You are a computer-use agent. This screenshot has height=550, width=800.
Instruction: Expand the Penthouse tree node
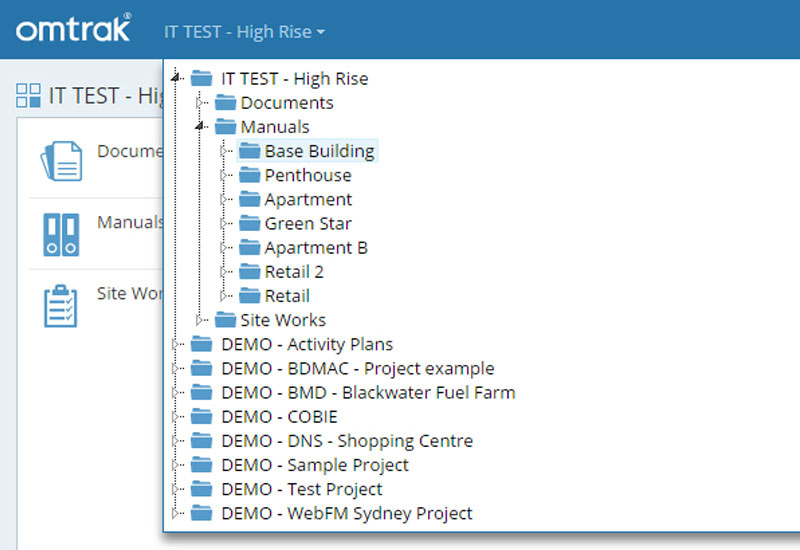pos(223,176)
